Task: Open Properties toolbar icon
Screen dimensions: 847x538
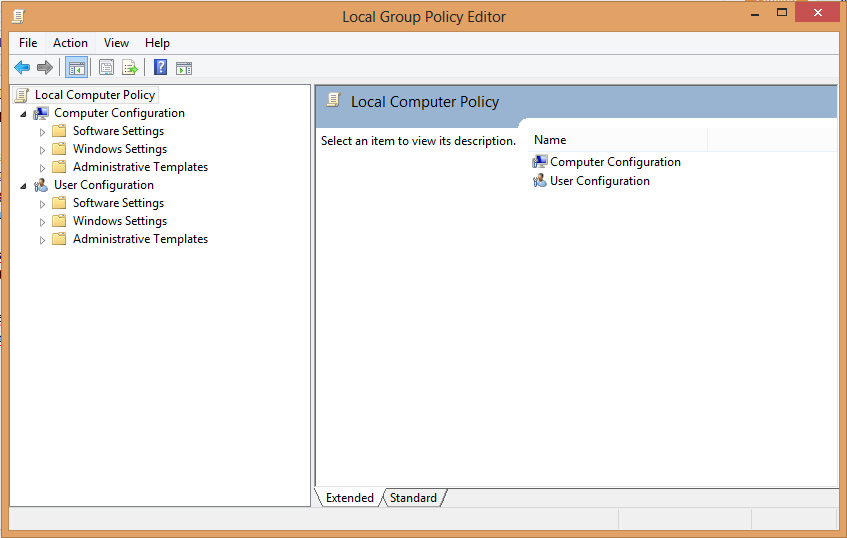Action: 106,68
